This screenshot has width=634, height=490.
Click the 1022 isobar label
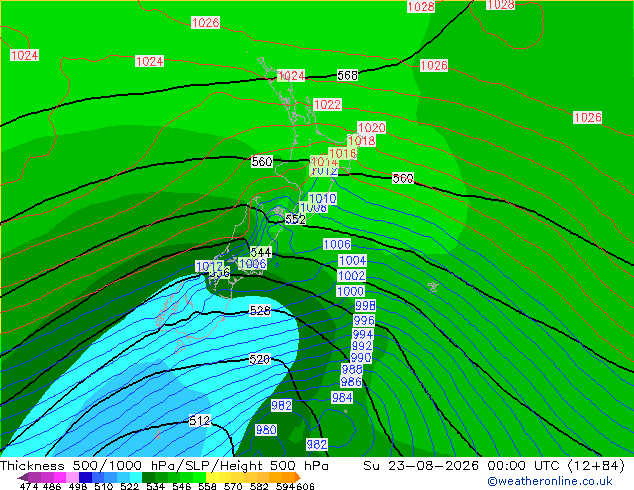328,105
